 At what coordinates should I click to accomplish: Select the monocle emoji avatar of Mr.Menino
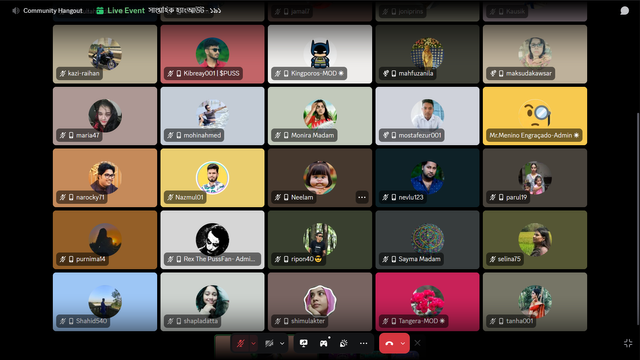tap(535, 116)
